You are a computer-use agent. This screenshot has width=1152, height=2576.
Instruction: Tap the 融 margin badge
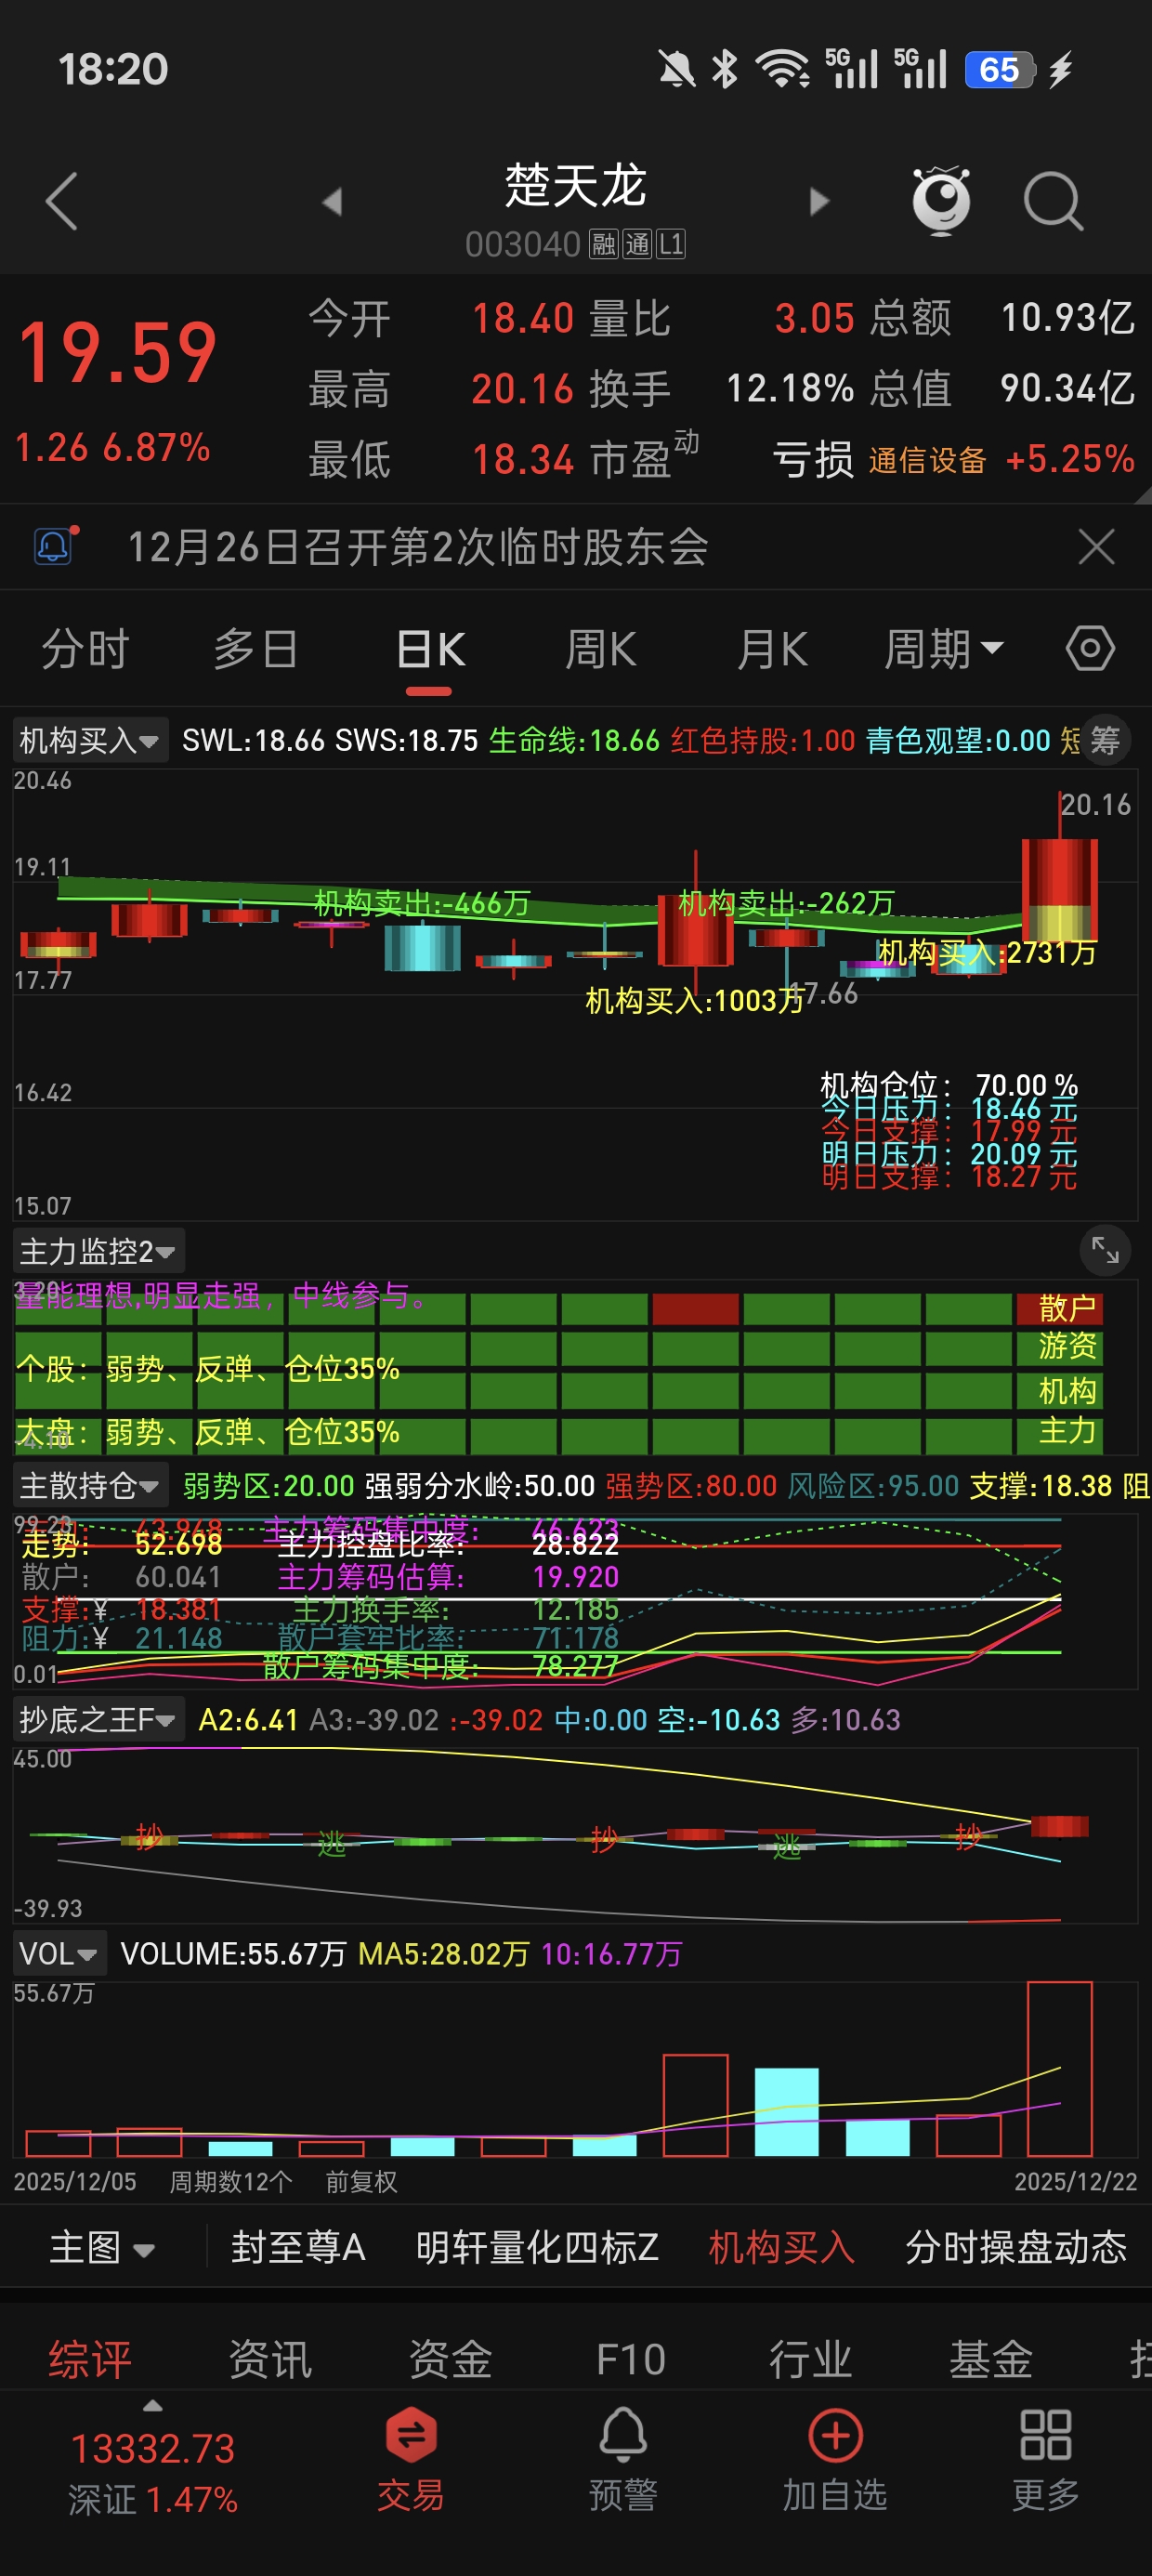click(603, 244)
